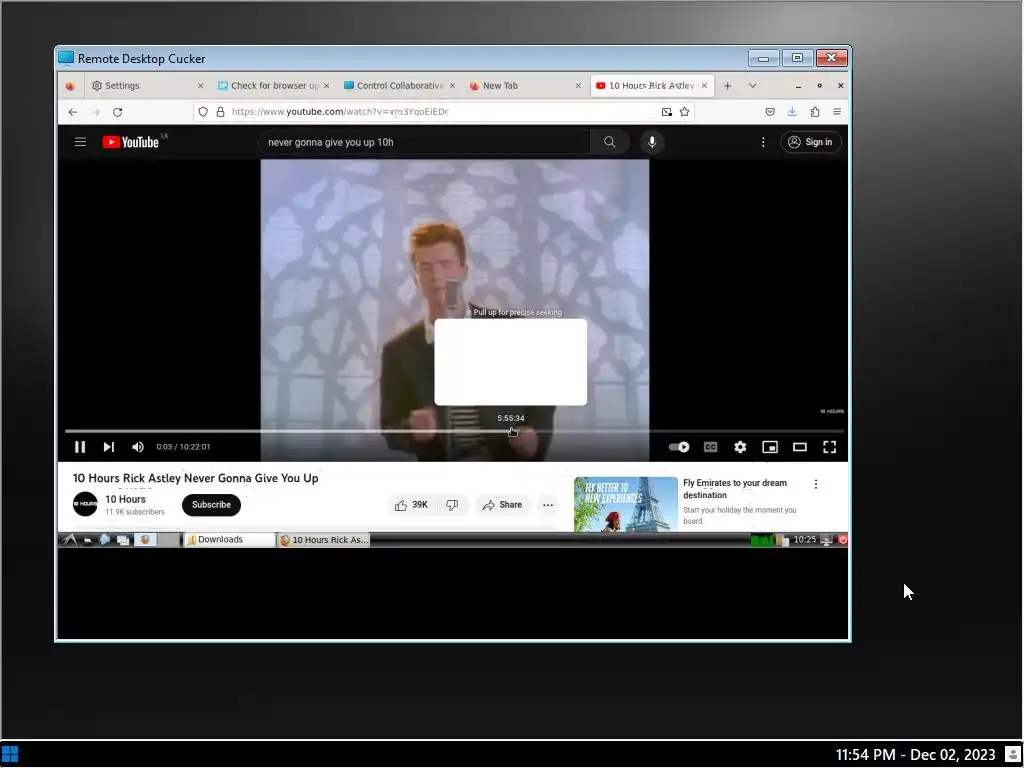This screenshot has width=1024, height=768.
Task: Click the Sign in button
Action: 810,142
